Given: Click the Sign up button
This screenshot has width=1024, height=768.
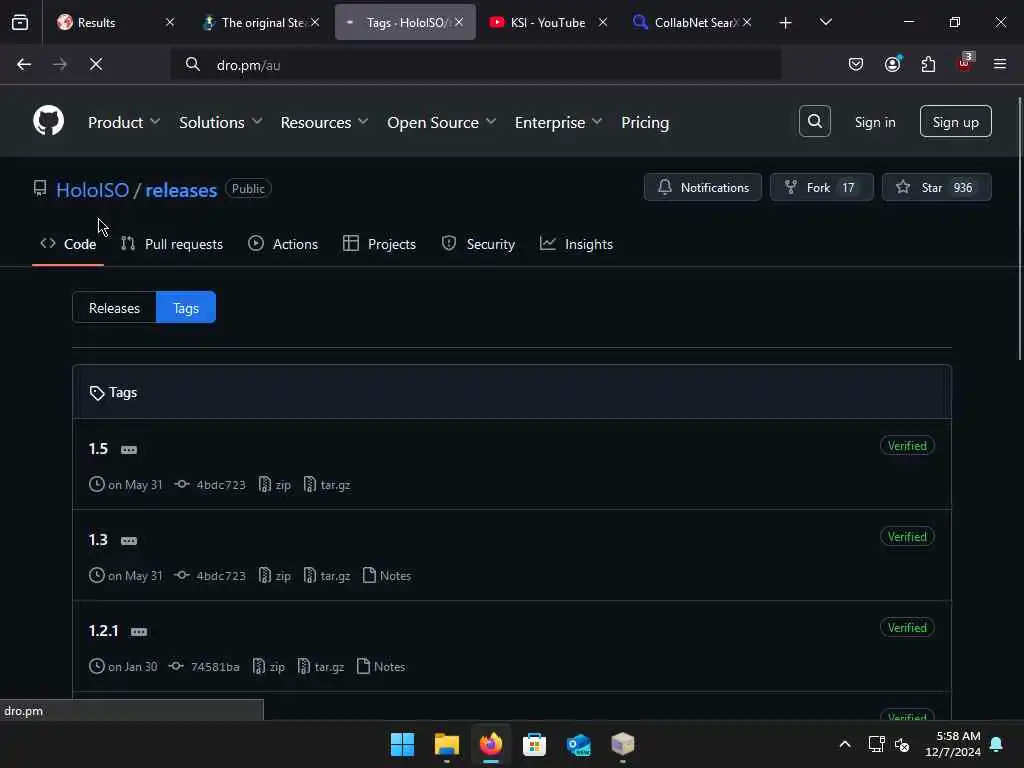Looking at the screenshot, I should [955, 121].
